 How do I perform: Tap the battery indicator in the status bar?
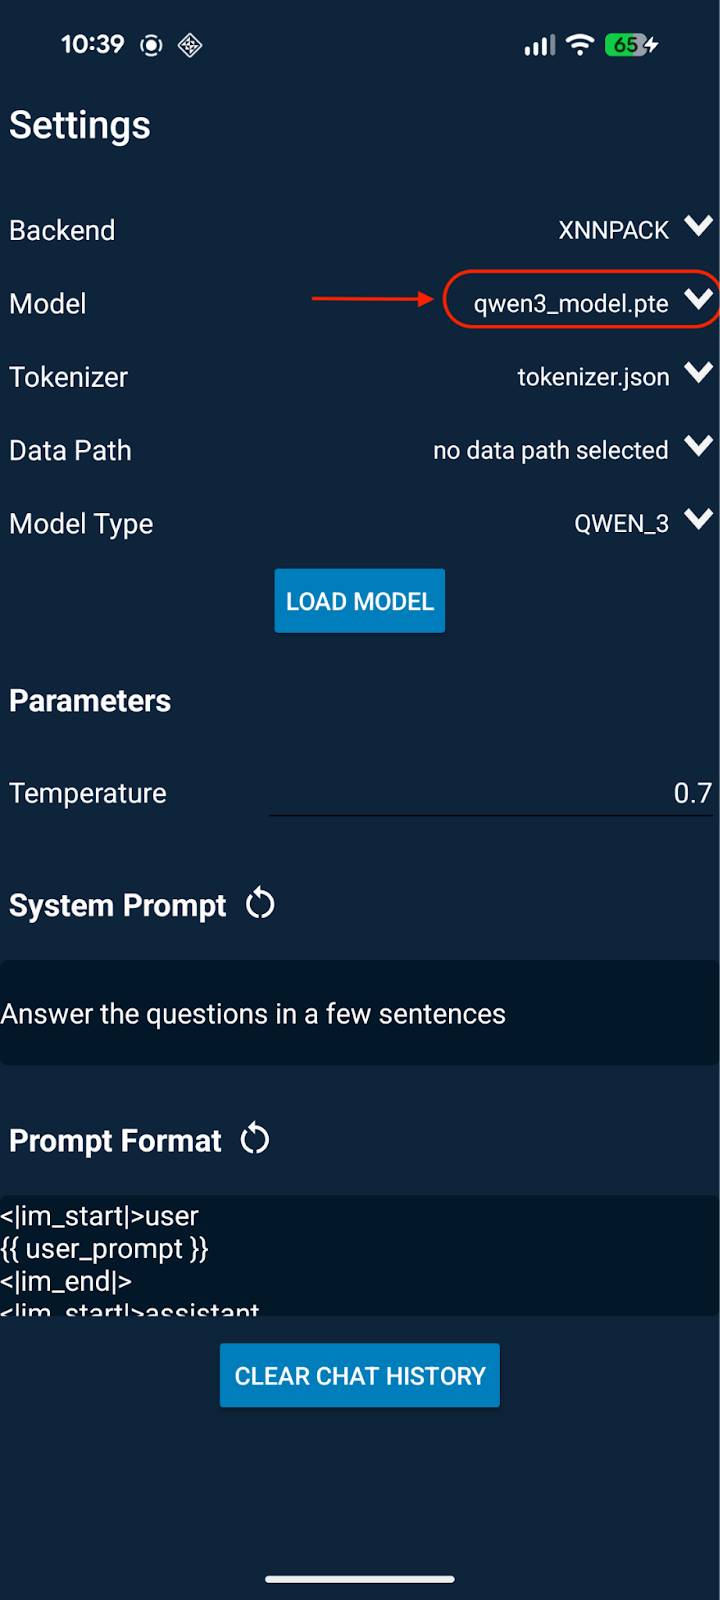[x=630, y=45]
